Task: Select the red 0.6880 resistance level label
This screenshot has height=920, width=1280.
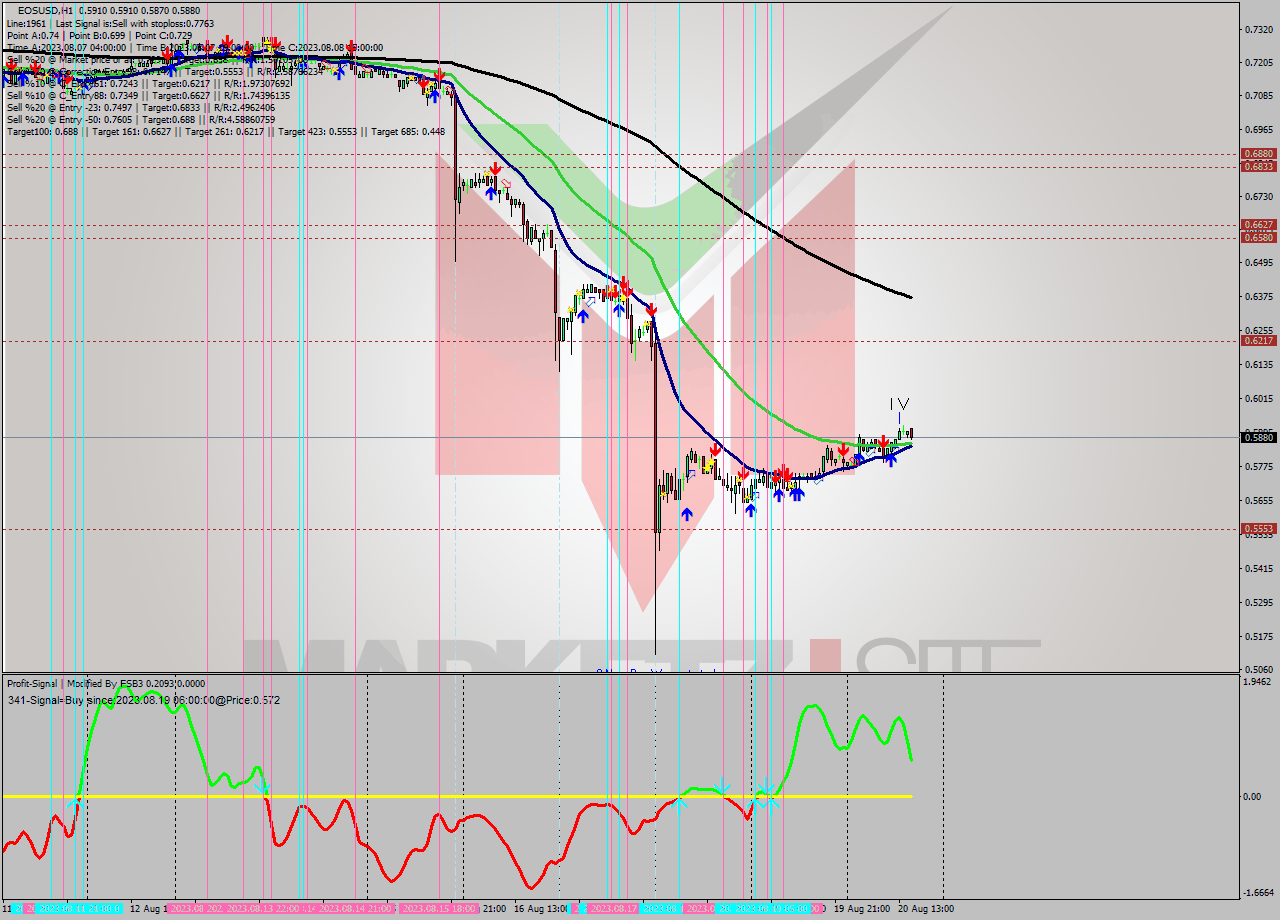Action: point(1258,153)
